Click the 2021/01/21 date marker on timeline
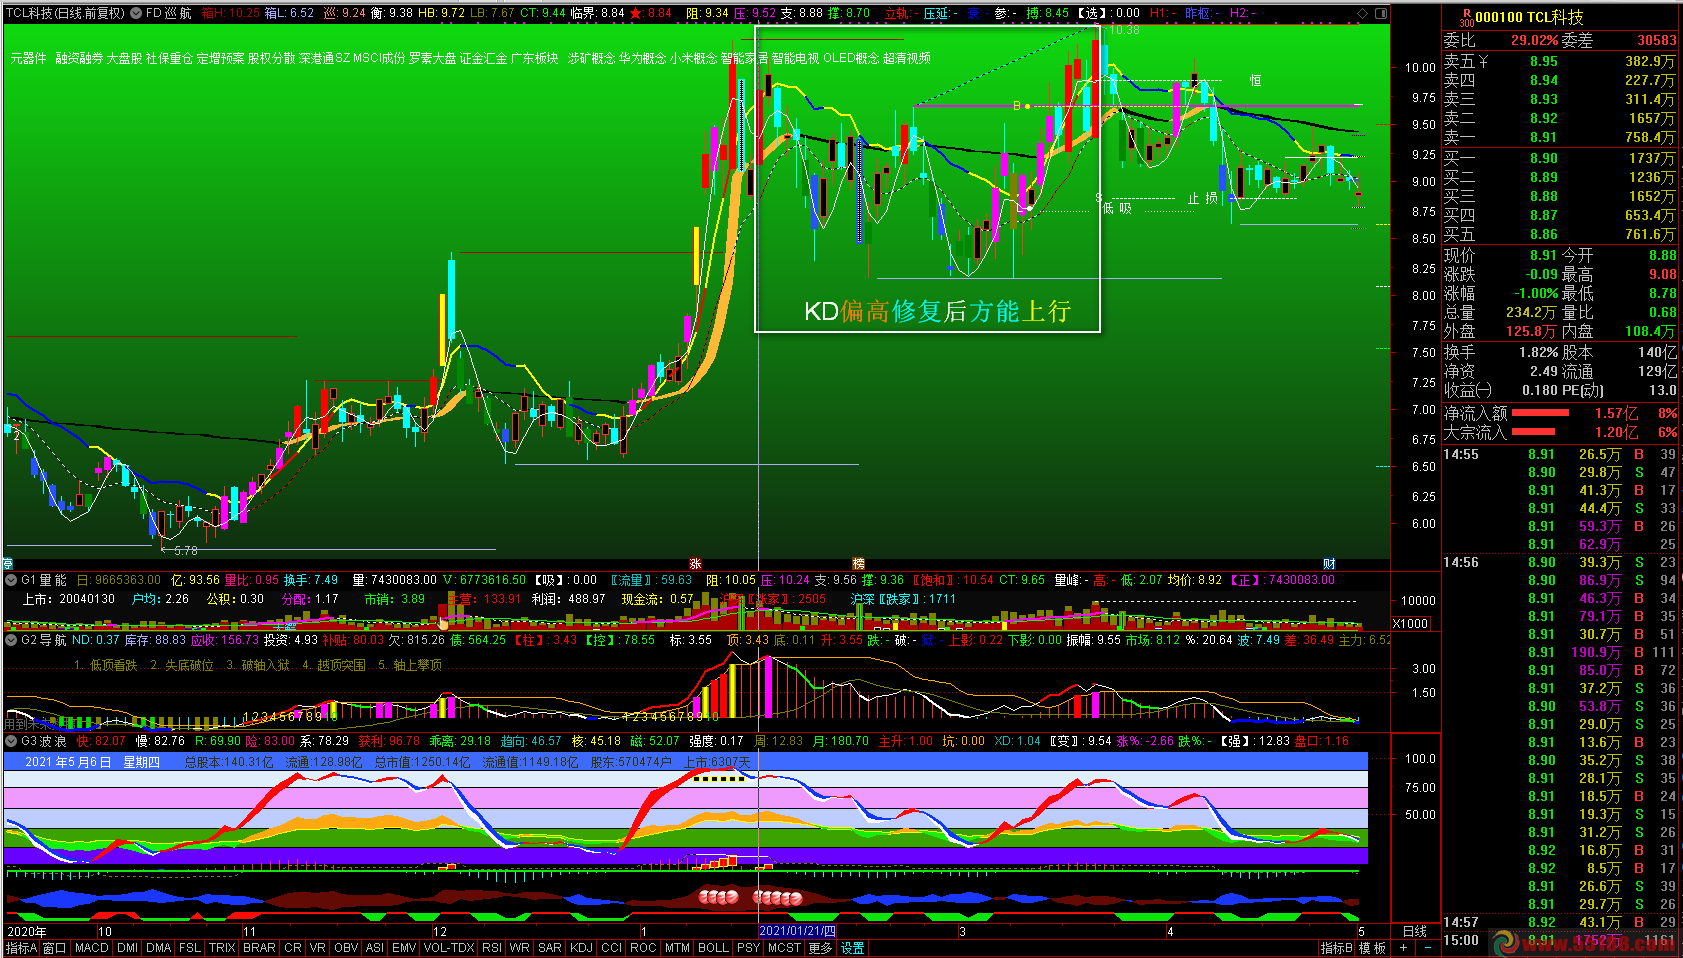This screenshot has width=1683, height=958. [x=797, y=931]
